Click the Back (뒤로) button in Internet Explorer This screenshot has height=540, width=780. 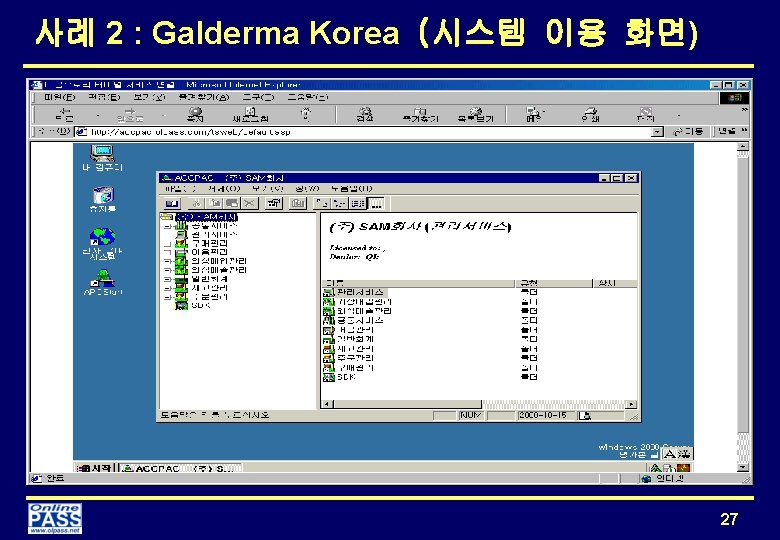coord(66,115)
